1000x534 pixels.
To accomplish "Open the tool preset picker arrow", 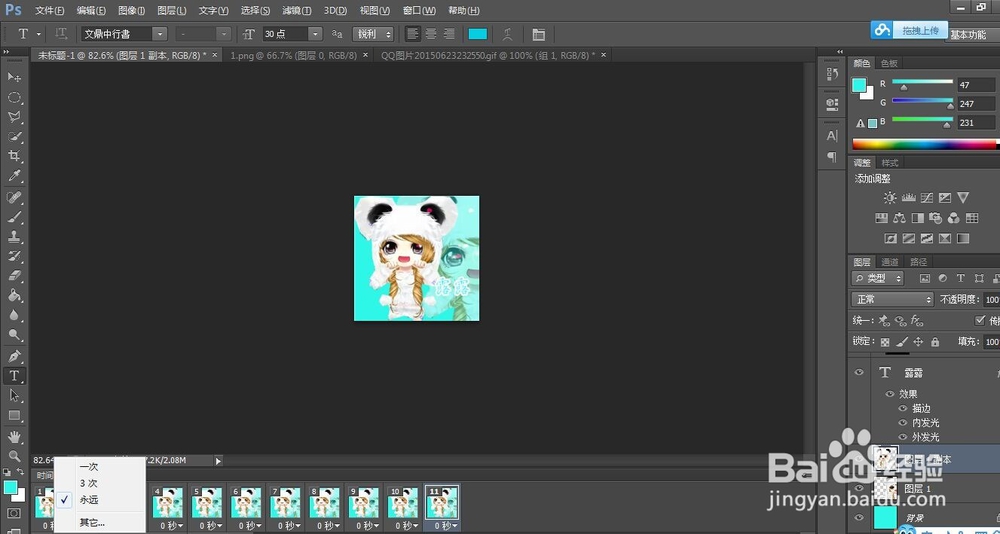I will coord(39,34).
